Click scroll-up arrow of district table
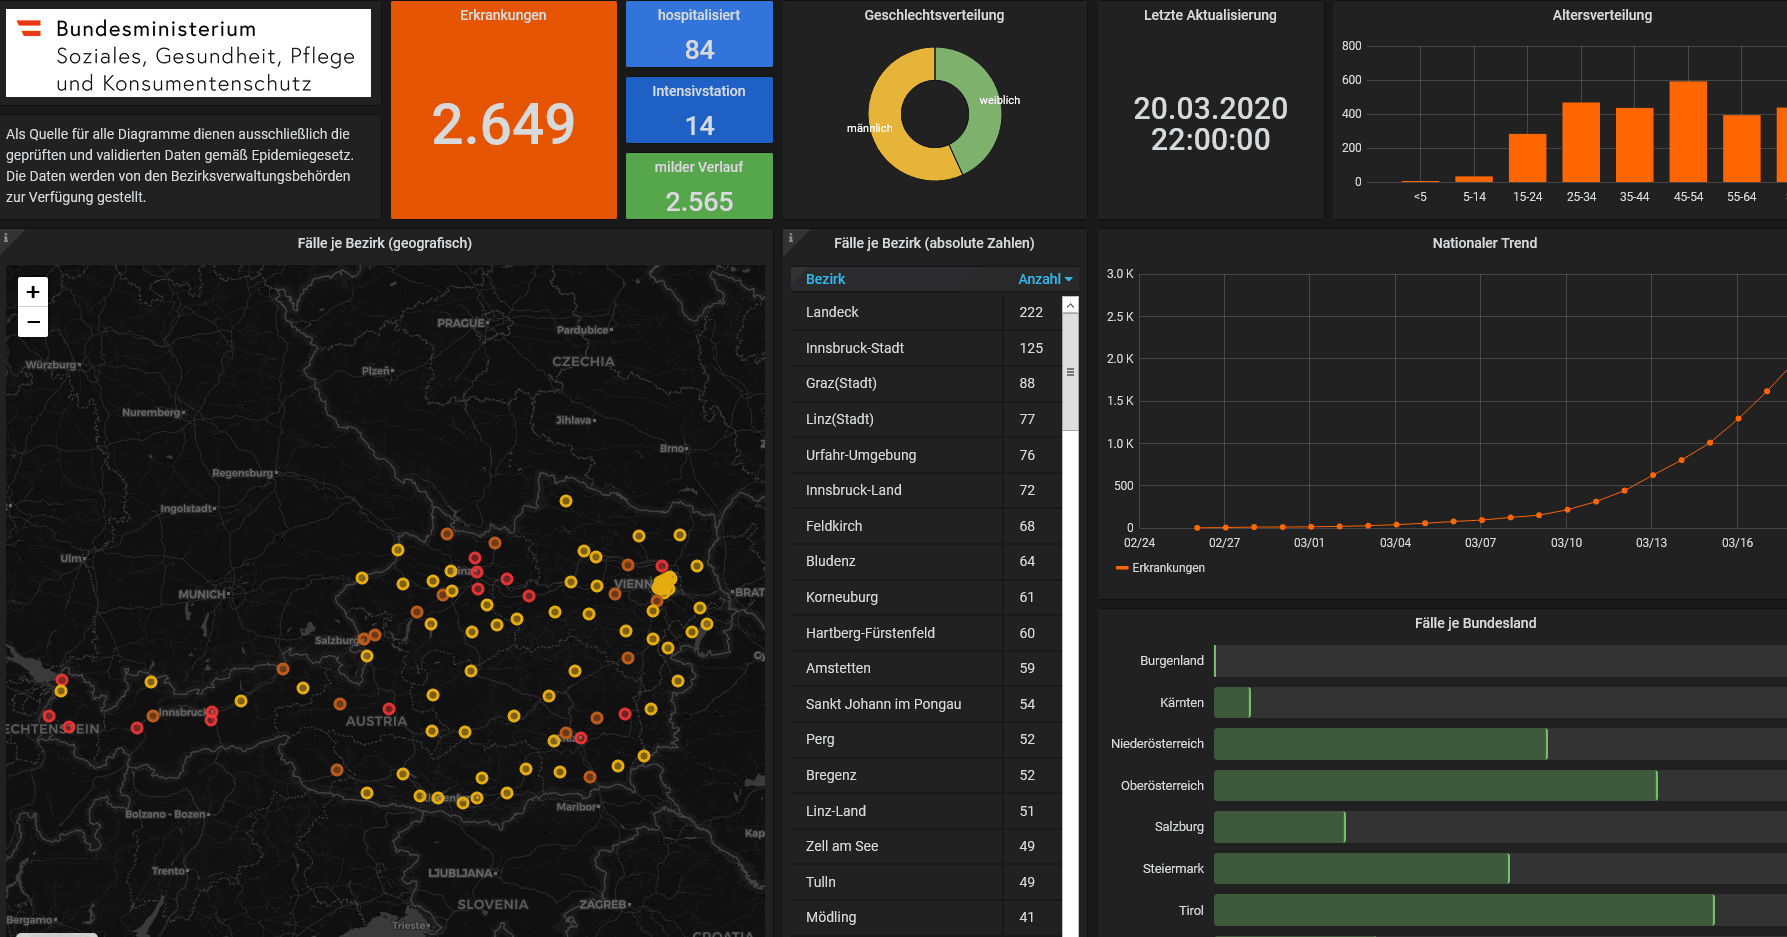The height and width of the screenshot is (937, 1787). (1070, 305)
